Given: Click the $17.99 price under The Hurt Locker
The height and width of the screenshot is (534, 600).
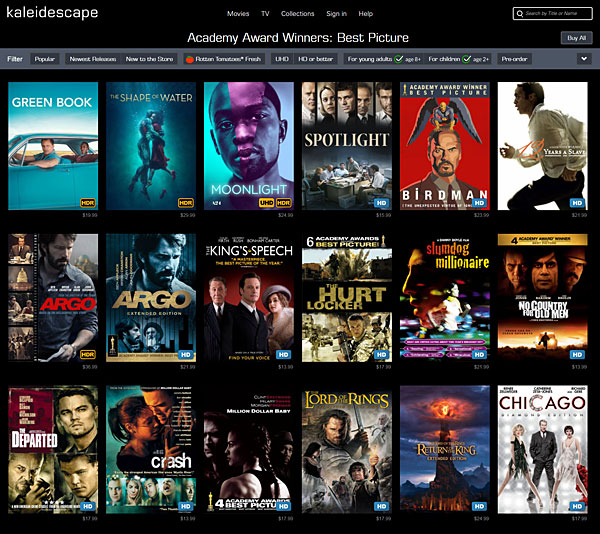Looking at the screenshot, I should click(384, 367).
